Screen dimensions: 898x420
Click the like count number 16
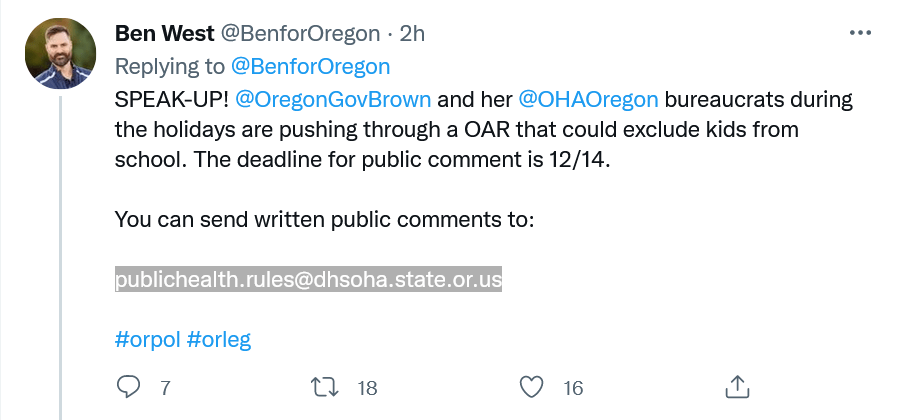coord(573,388)
